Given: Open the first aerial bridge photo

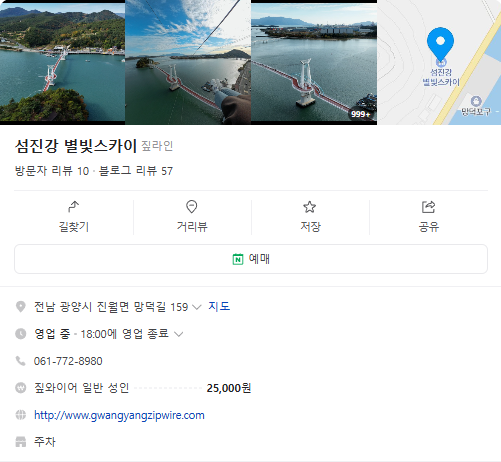Looking at the screenshot, I should point(62,62).
